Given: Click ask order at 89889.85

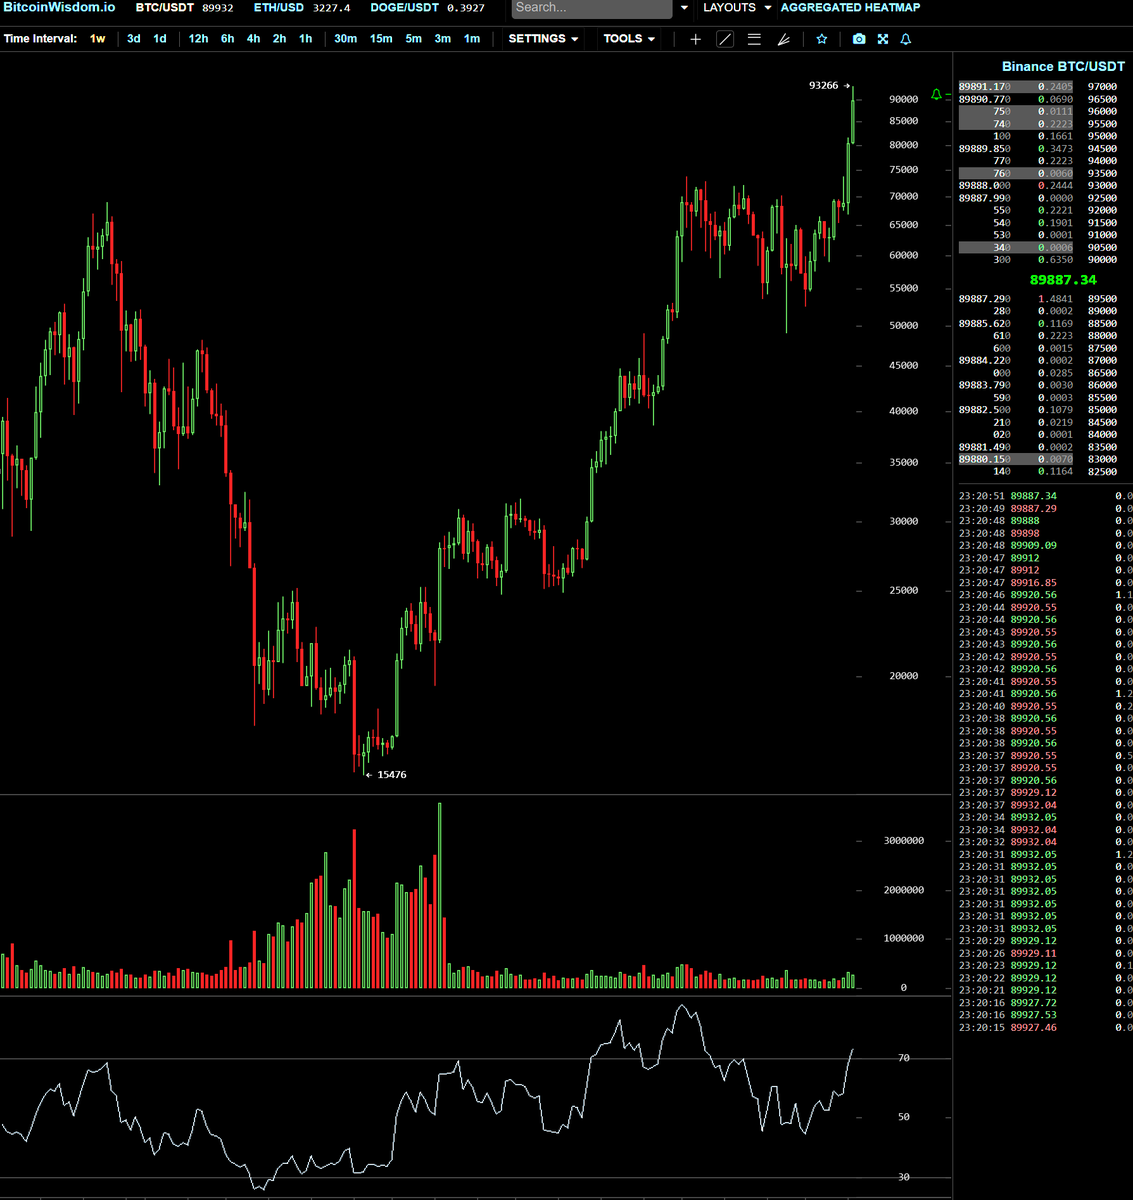Looking at the screenshot, I should (x=1016, y=149).
